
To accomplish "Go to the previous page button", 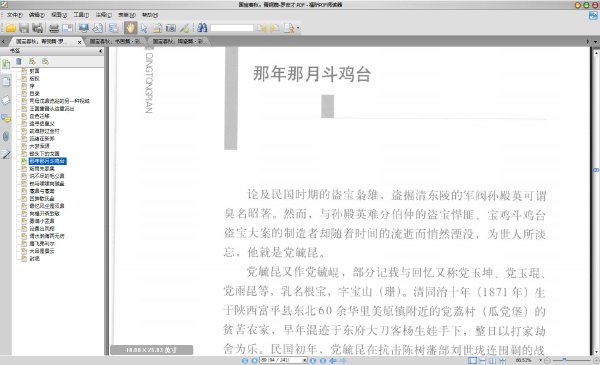I will tap(254, 360).
